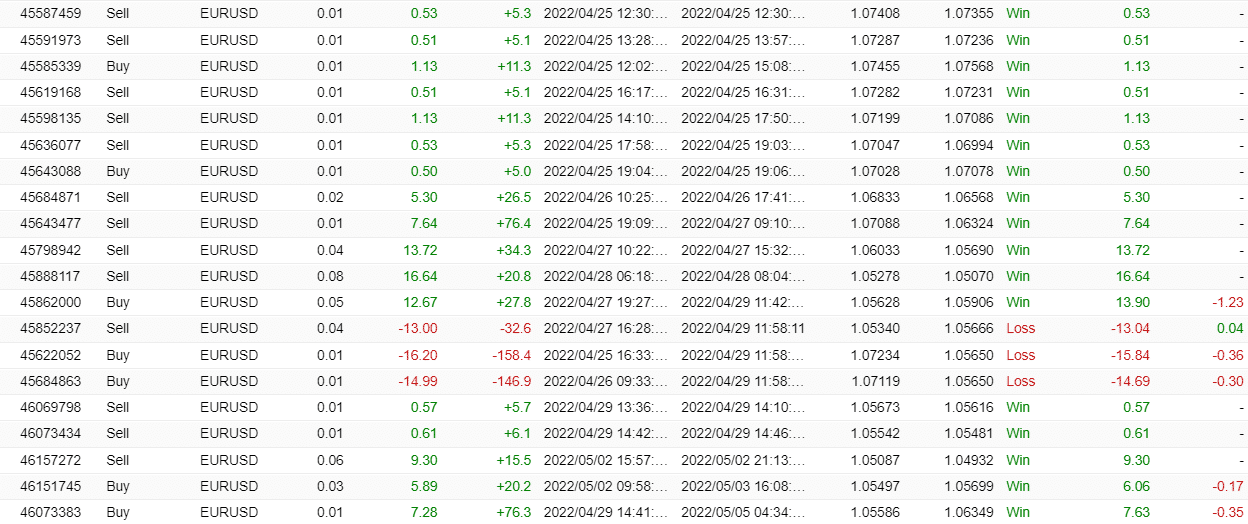The image size is (1248, 524).
Task: Select trade ticket 45591973
Action: click(x=51, y=40)
